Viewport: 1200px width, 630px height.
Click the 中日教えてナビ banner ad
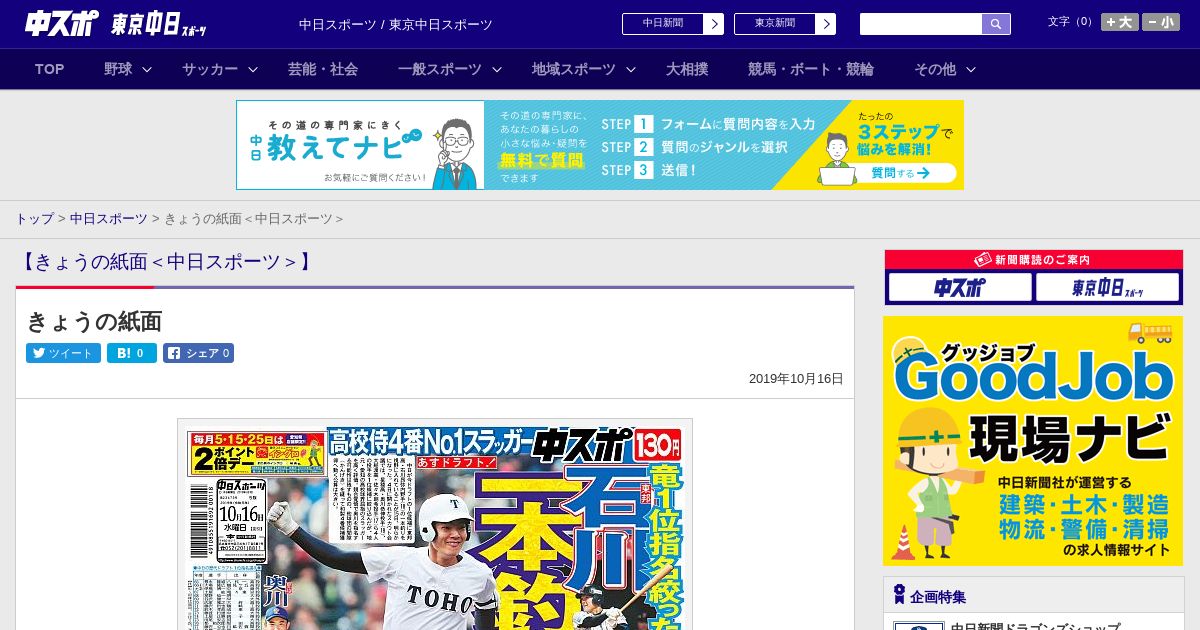point(600,145)
